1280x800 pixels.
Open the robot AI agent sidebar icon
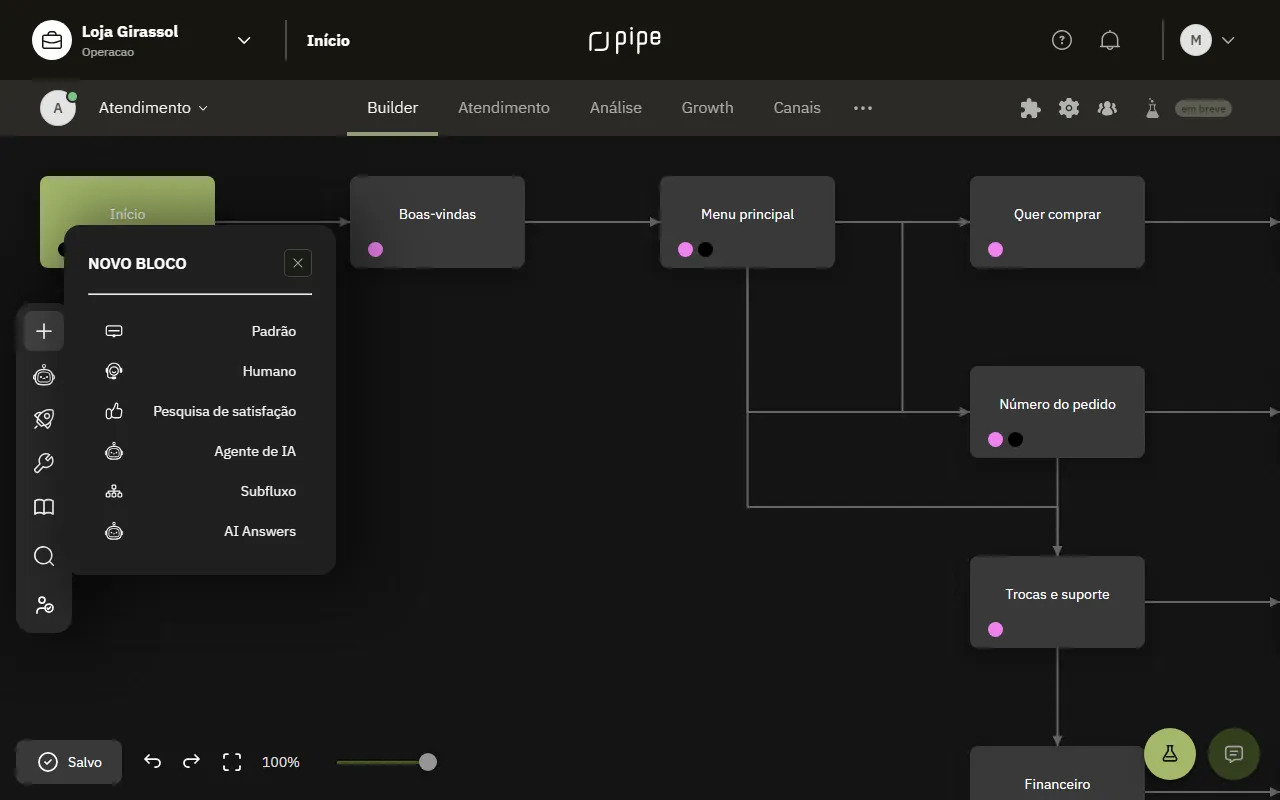point(44,375)
